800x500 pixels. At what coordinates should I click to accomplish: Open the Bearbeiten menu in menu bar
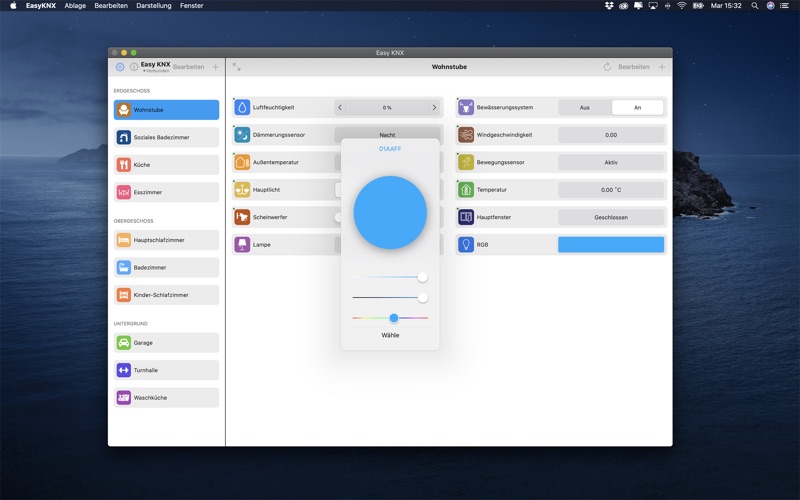pos(111,6)
